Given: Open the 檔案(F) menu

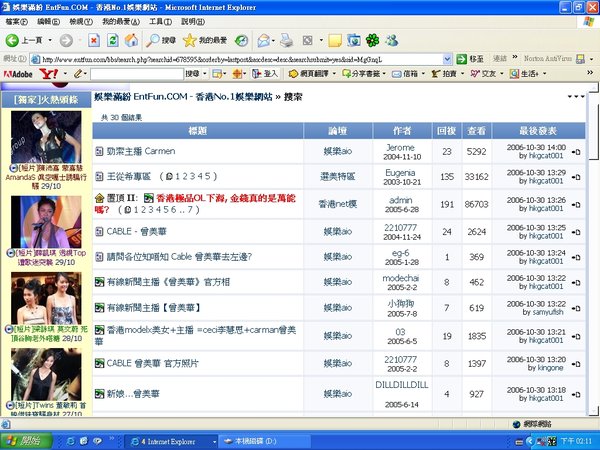Looking at the screenshot, I should click(16, 22).
